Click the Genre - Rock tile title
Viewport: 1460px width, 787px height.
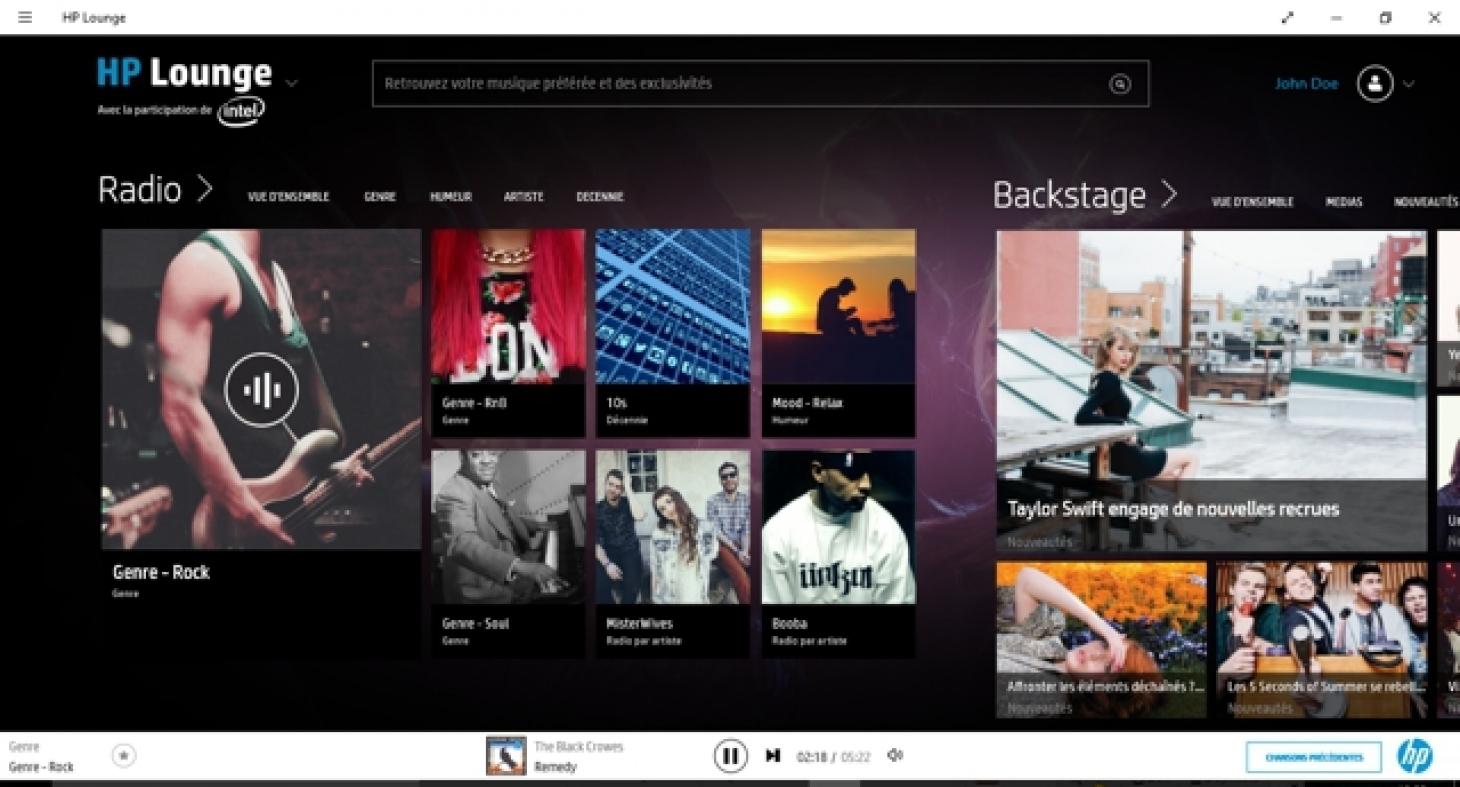click(x=161, y=573)
